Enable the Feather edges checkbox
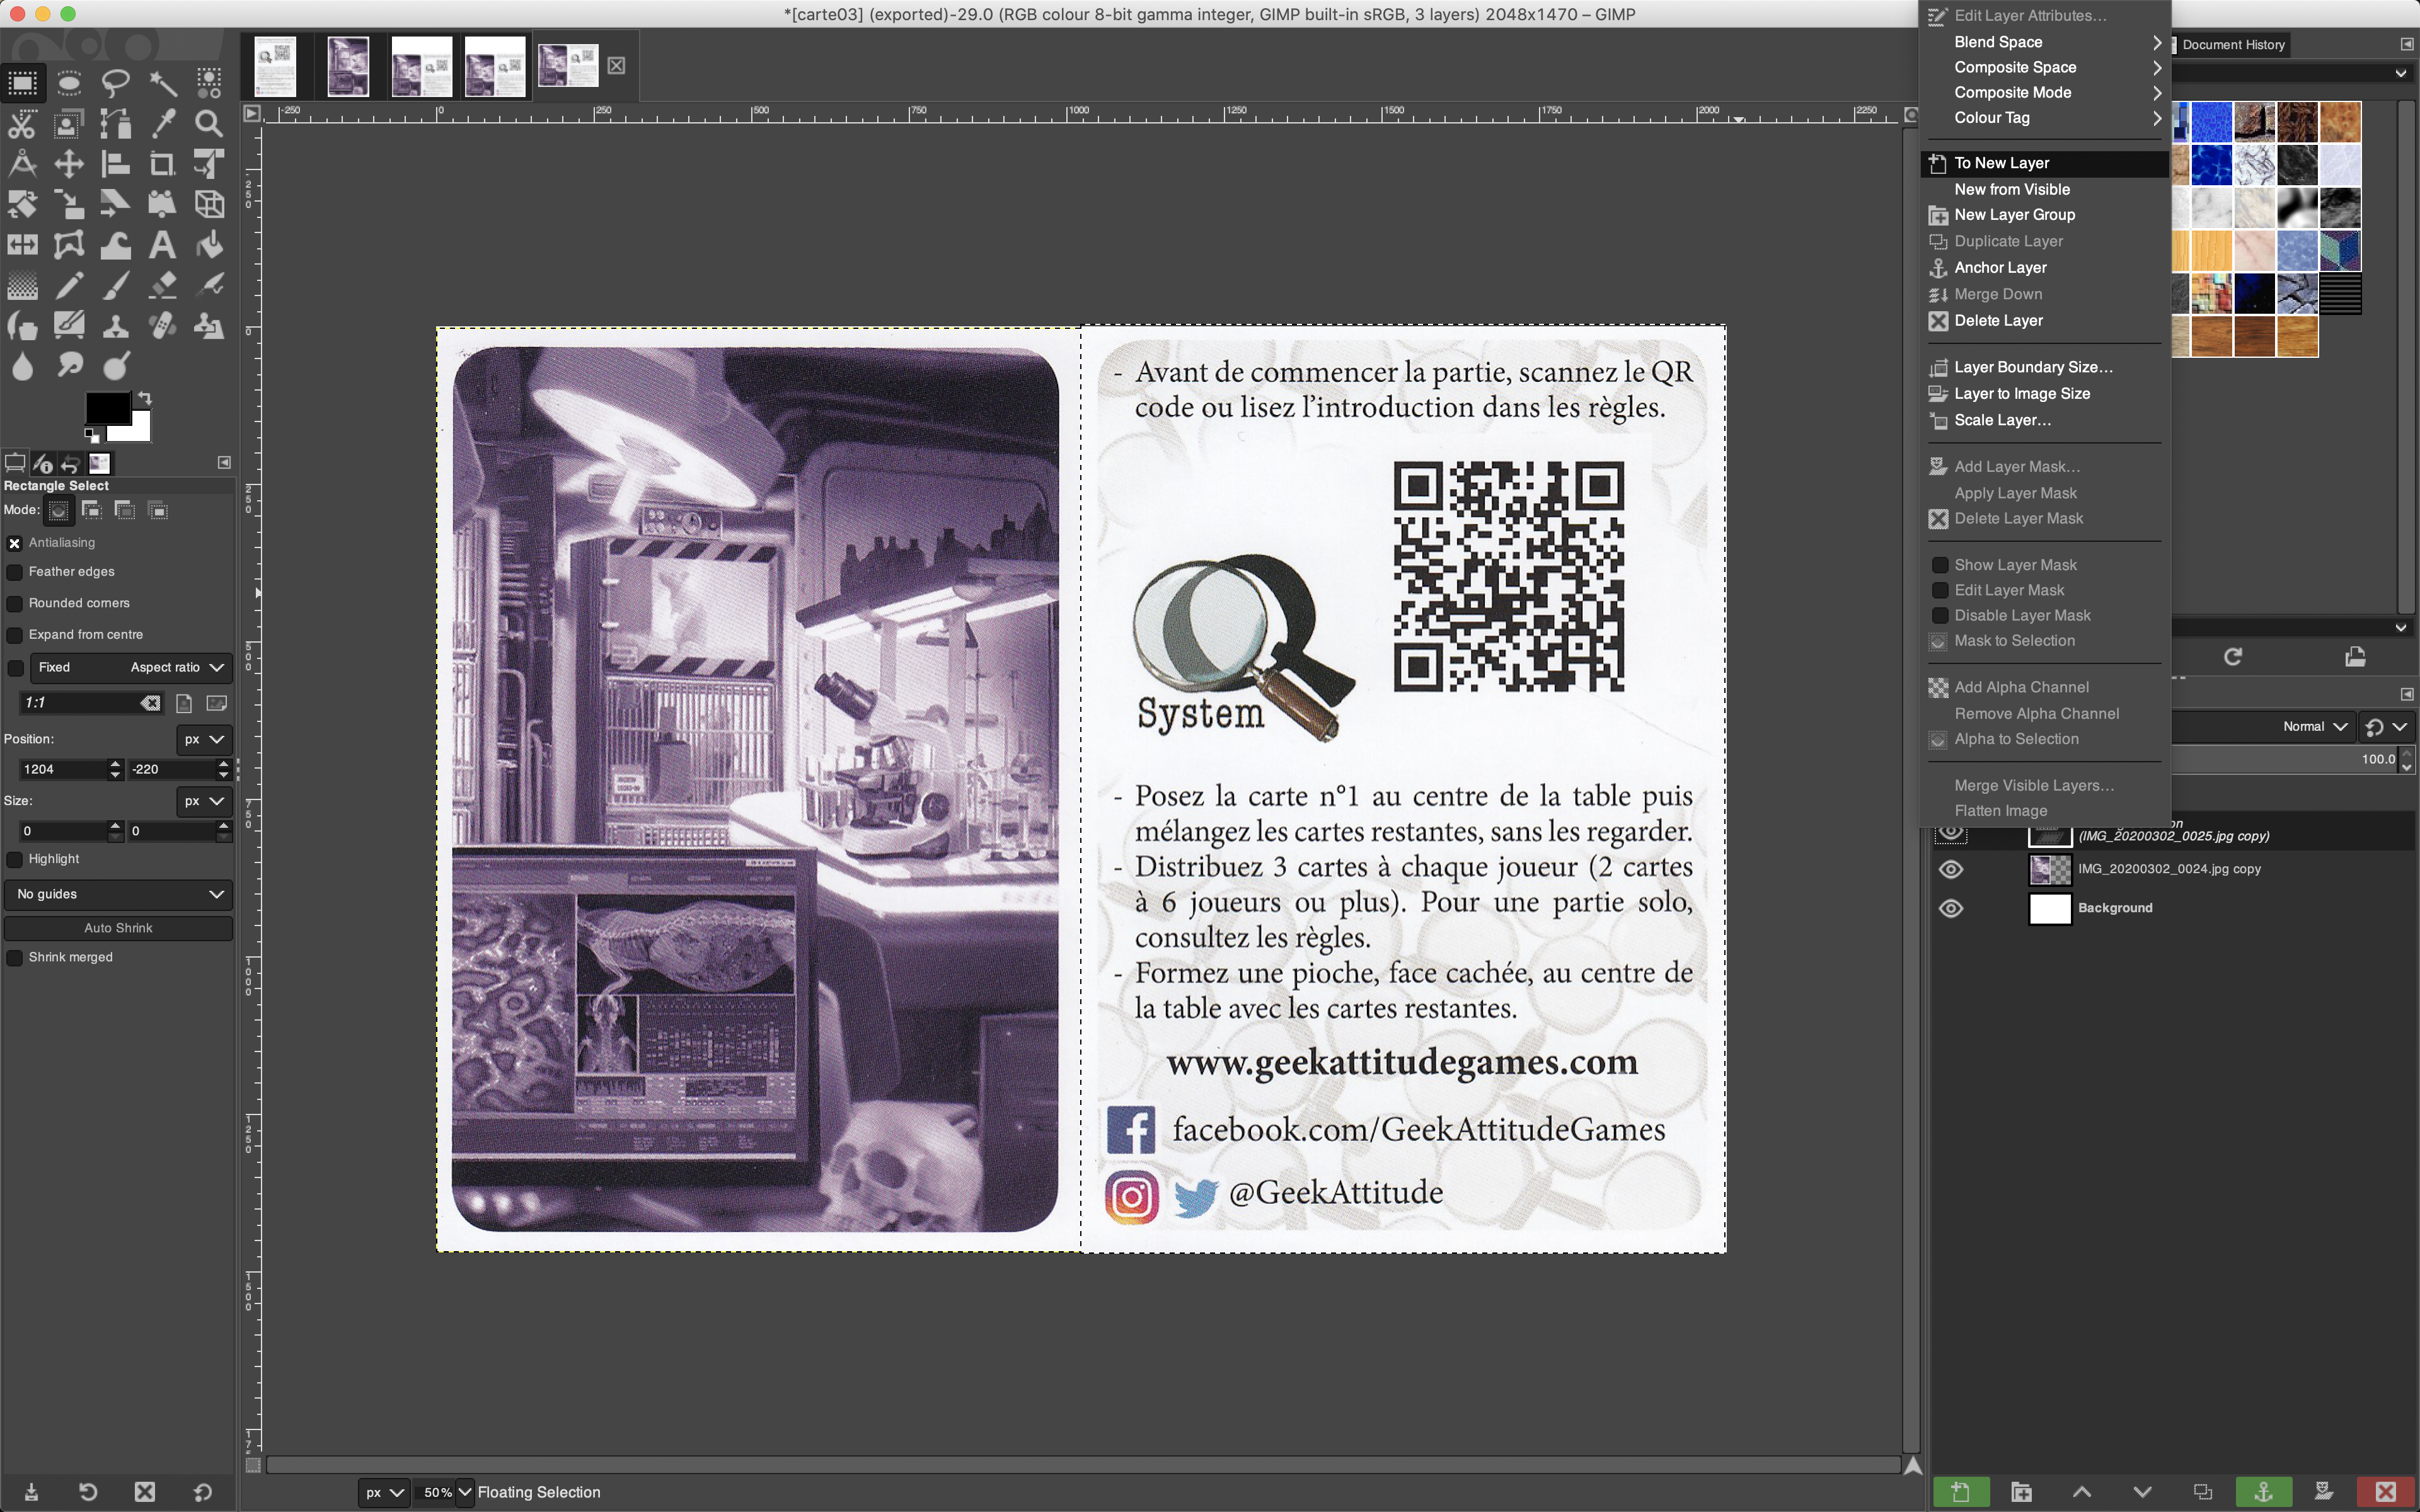Screen dimensions: 2420x1512 pos(15,572)
